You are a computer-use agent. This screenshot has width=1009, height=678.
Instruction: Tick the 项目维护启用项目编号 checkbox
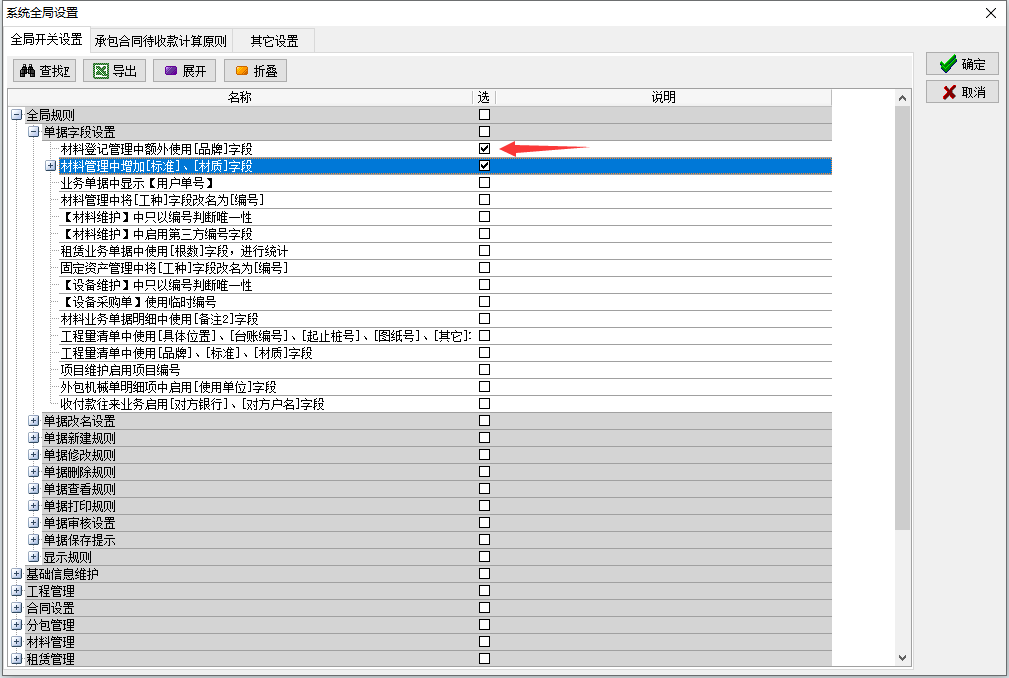pos(484,370)
